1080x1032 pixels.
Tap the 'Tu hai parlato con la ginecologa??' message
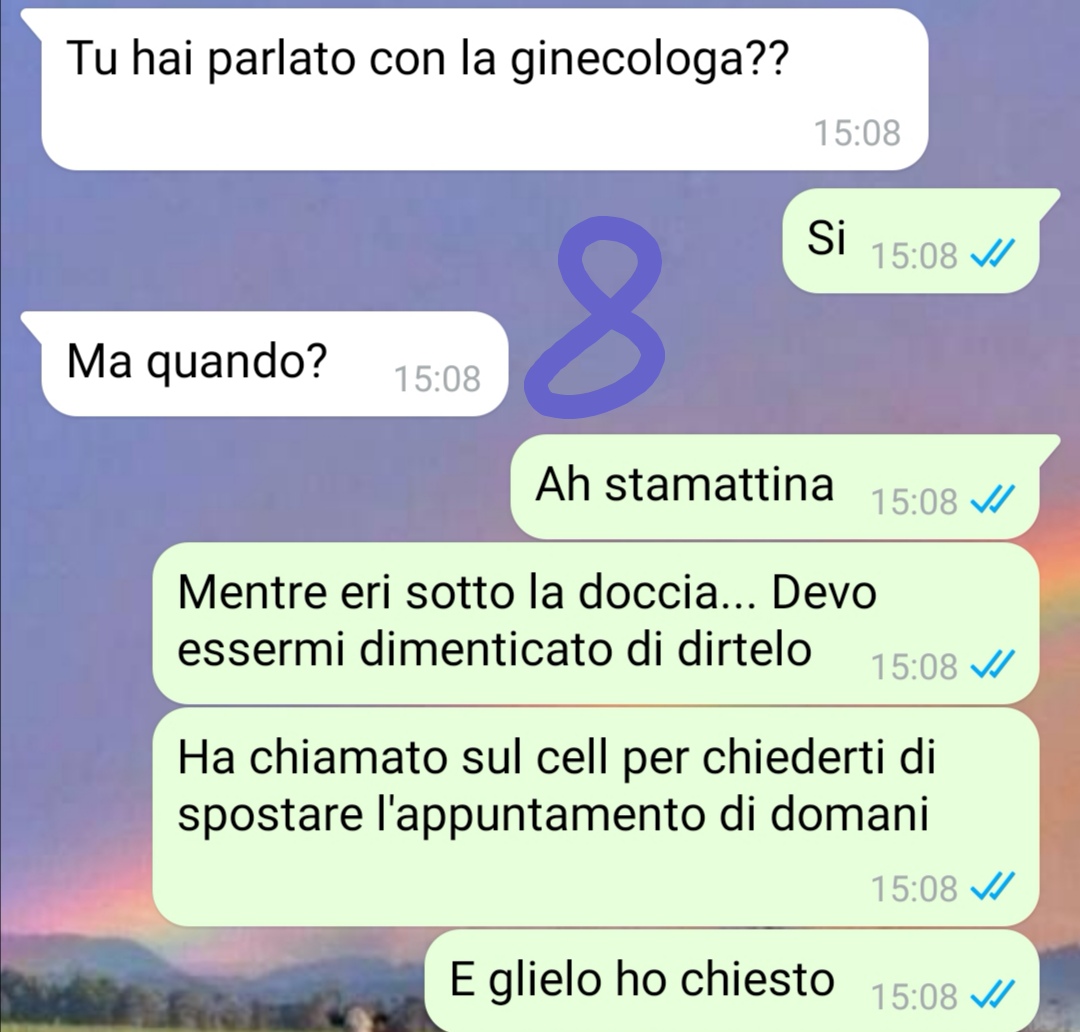pos(484,89)
